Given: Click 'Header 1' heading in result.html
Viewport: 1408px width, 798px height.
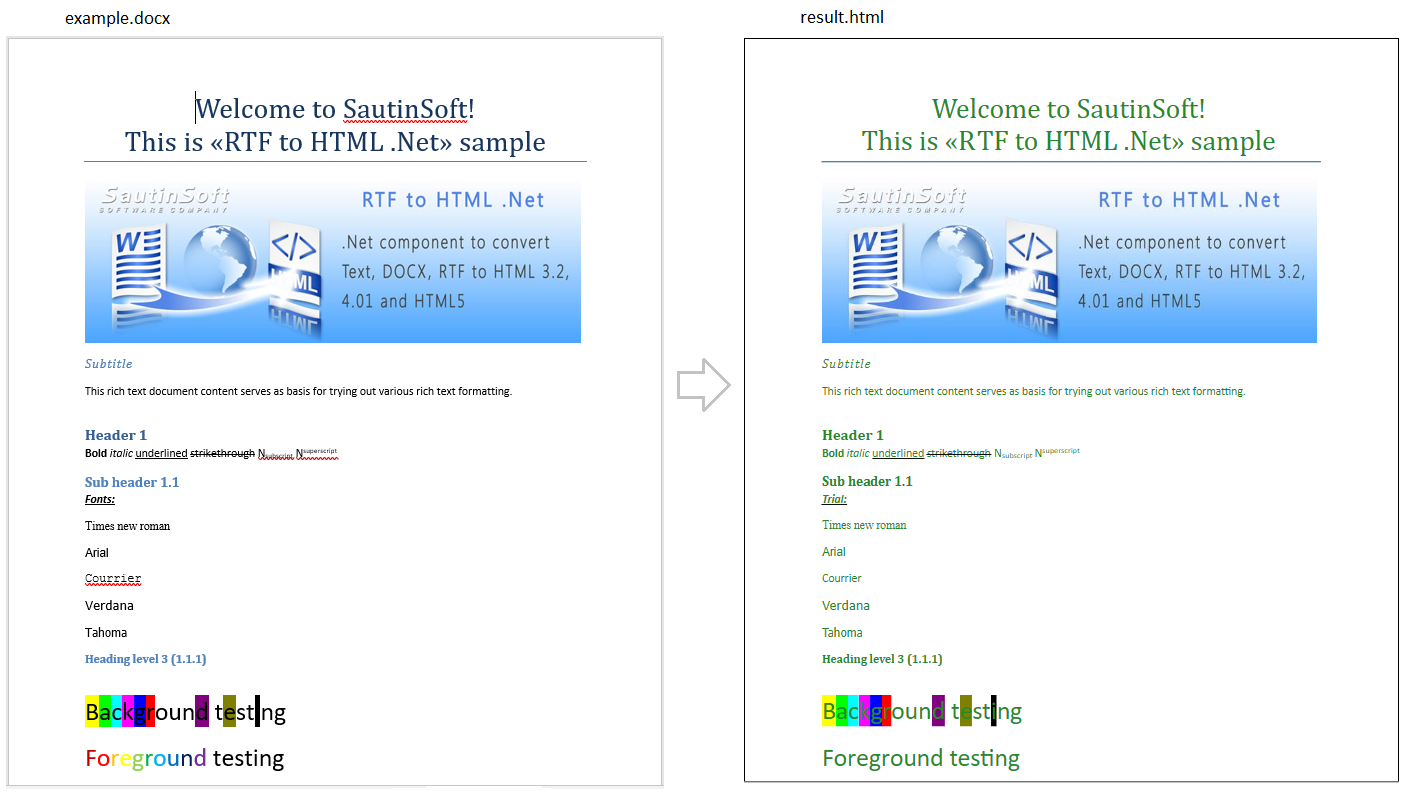Looking at the screenshot, I should pyautogui.click(x=853, y=435).
